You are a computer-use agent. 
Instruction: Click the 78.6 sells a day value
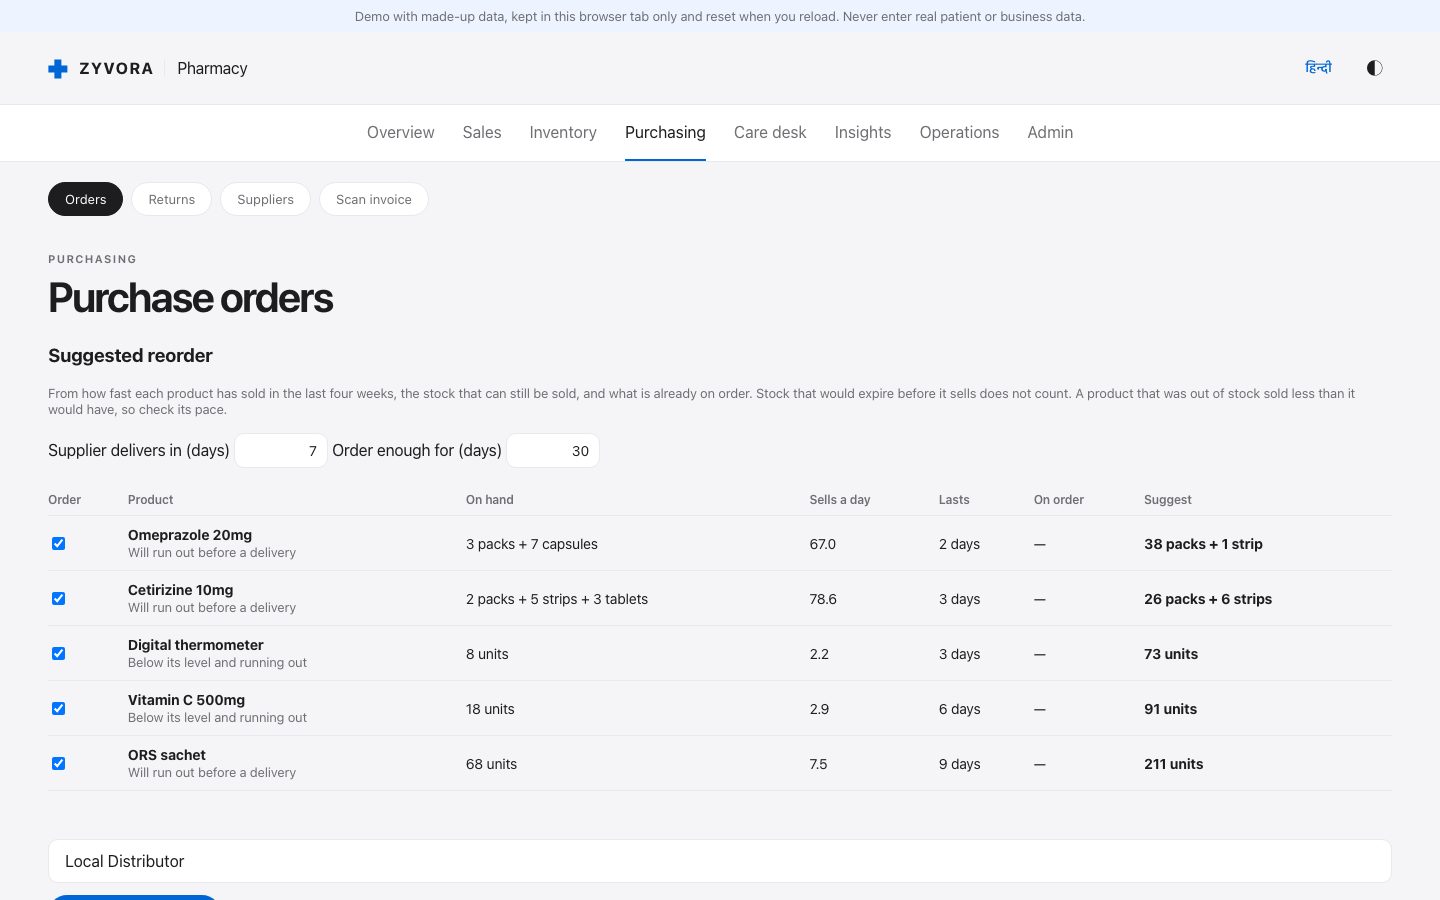(823, 599)
